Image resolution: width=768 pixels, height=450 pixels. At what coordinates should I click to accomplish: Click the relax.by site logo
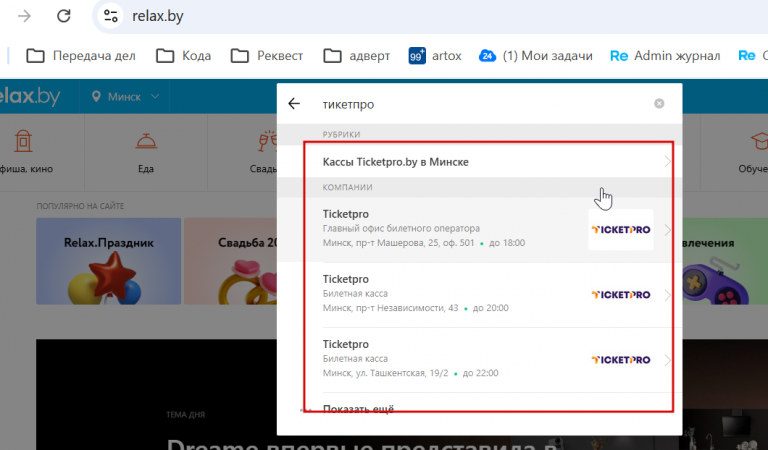click(30, 96)
